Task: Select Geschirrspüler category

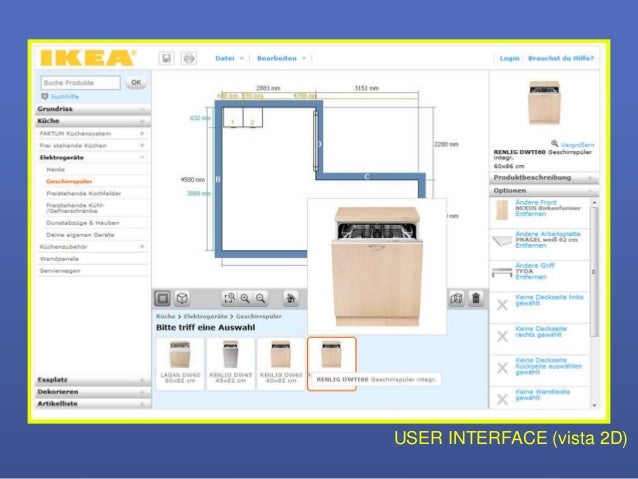Action: point(69,181)
